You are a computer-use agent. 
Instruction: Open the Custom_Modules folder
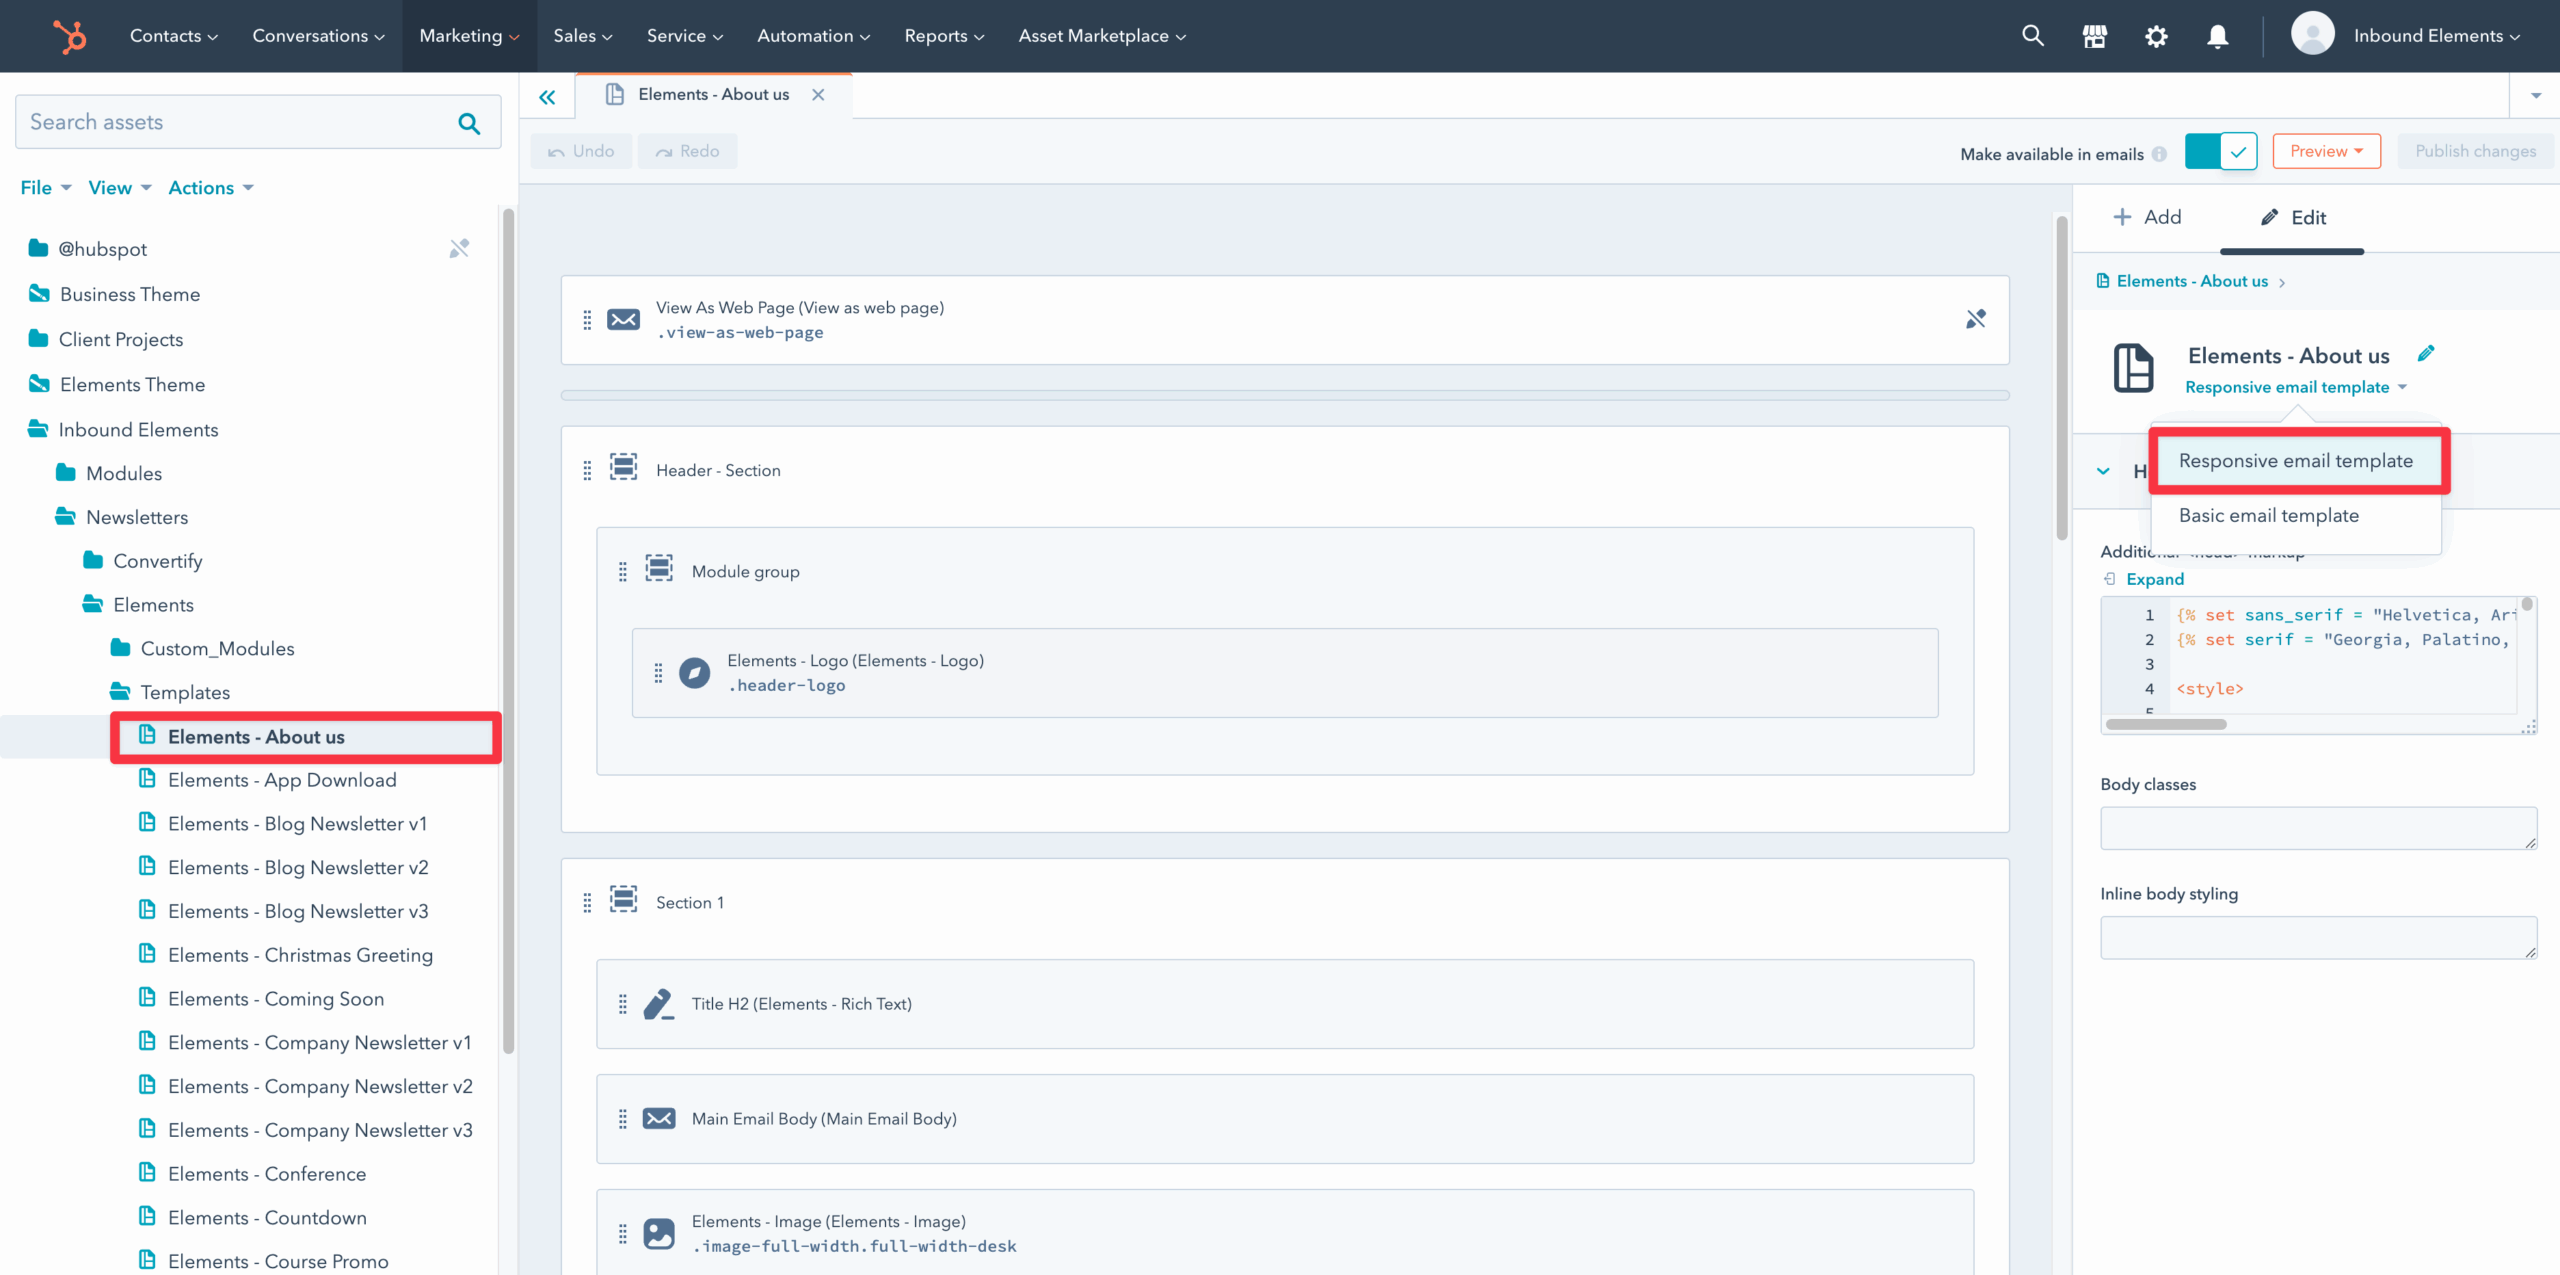click(217, 648)
